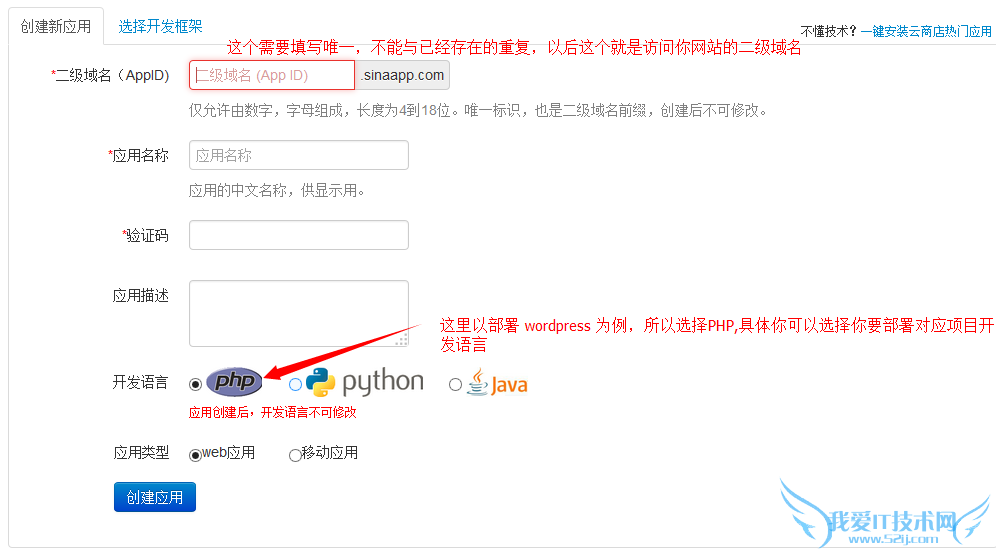Image resolution: width=996 pixels, height=554 pixels.
Task: Choose the 移动应用 application type
Action: (x=295, y=455)
